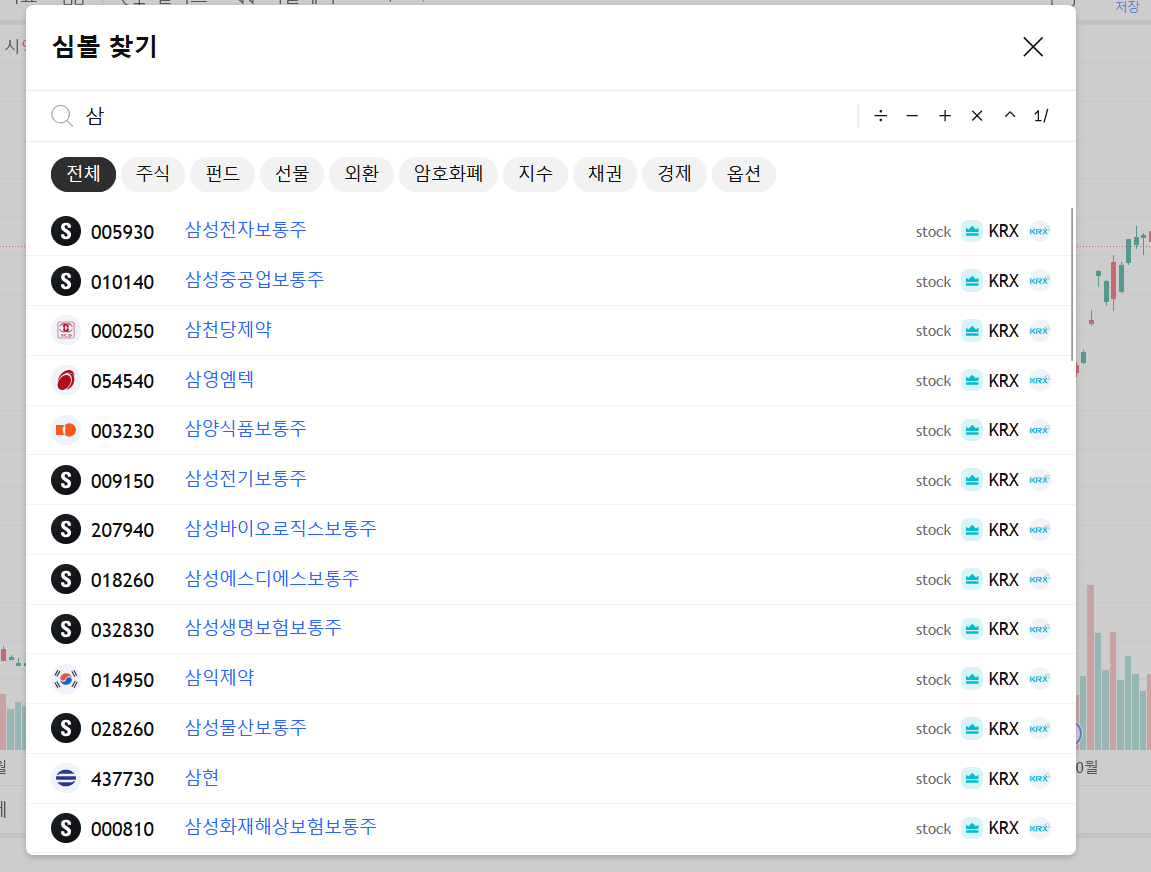Click the Korean flag logo for 014950
The width and height of the screenshot is (1151, 872).
pos(65,679)
